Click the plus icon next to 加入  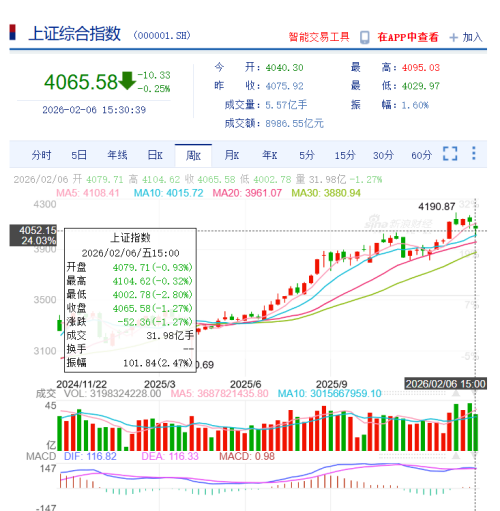pos(453,38)
